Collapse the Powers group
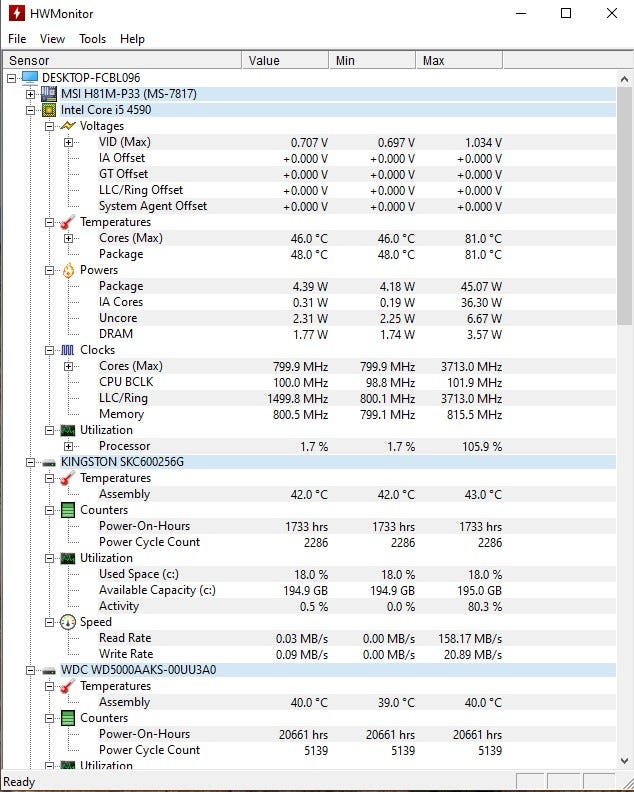This screenshot has width=634, height=792. (50, 270)
